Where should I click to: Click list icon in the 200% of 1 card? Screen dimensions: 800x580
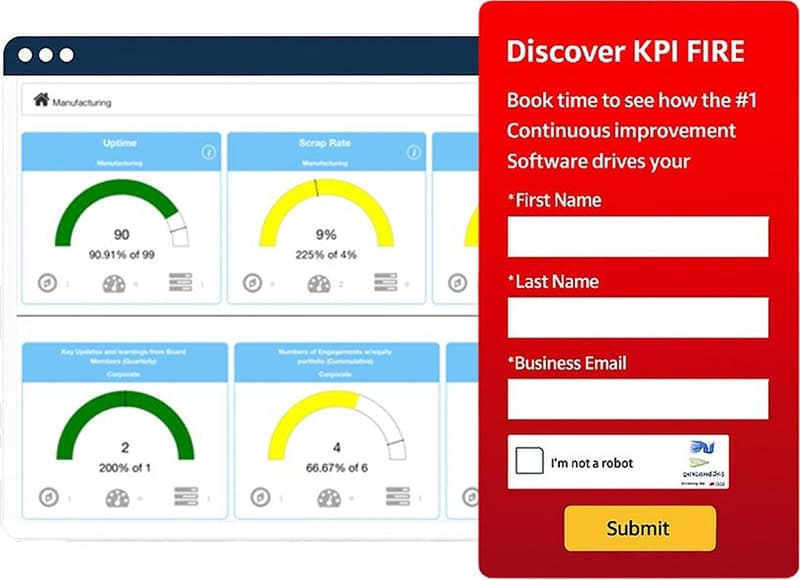tap(186, 496)
